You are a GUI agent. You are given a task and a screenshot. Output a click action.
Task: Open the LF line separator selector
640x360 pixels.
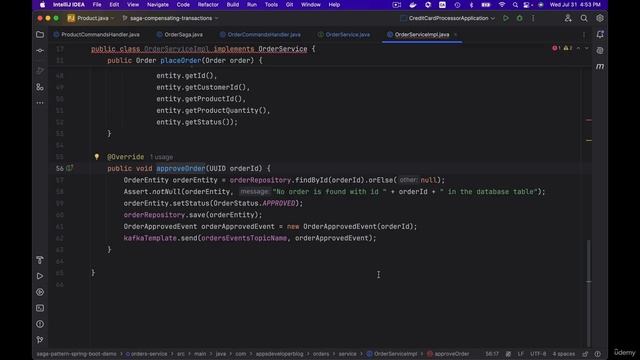point(520,354)
